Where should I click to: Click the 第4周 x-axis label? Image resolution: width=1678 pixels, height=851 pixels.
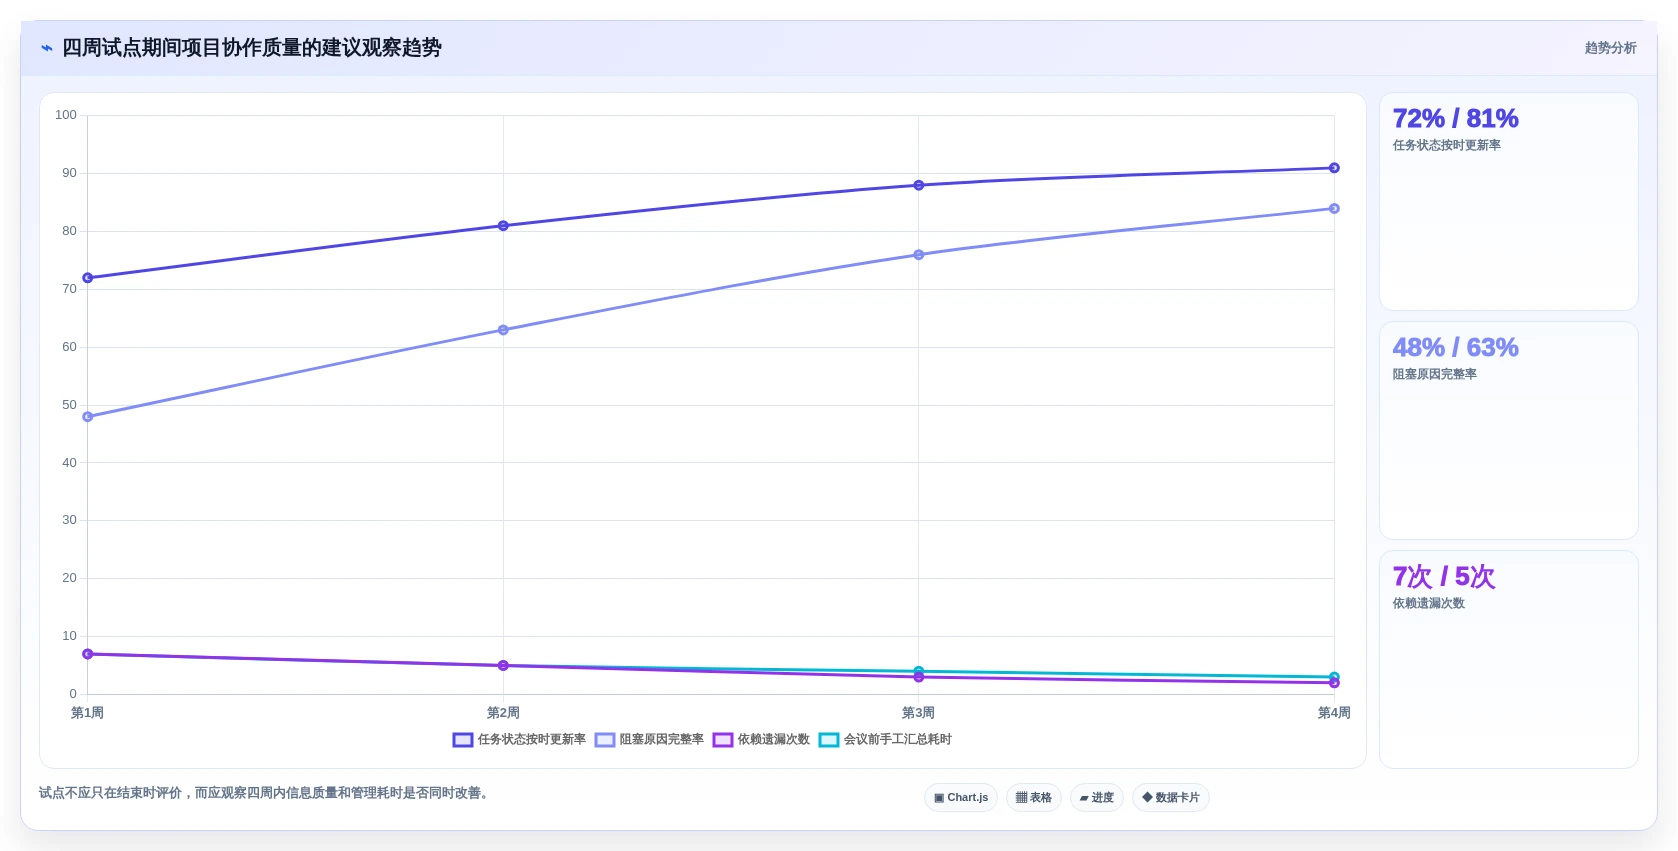coord(1334,713)
